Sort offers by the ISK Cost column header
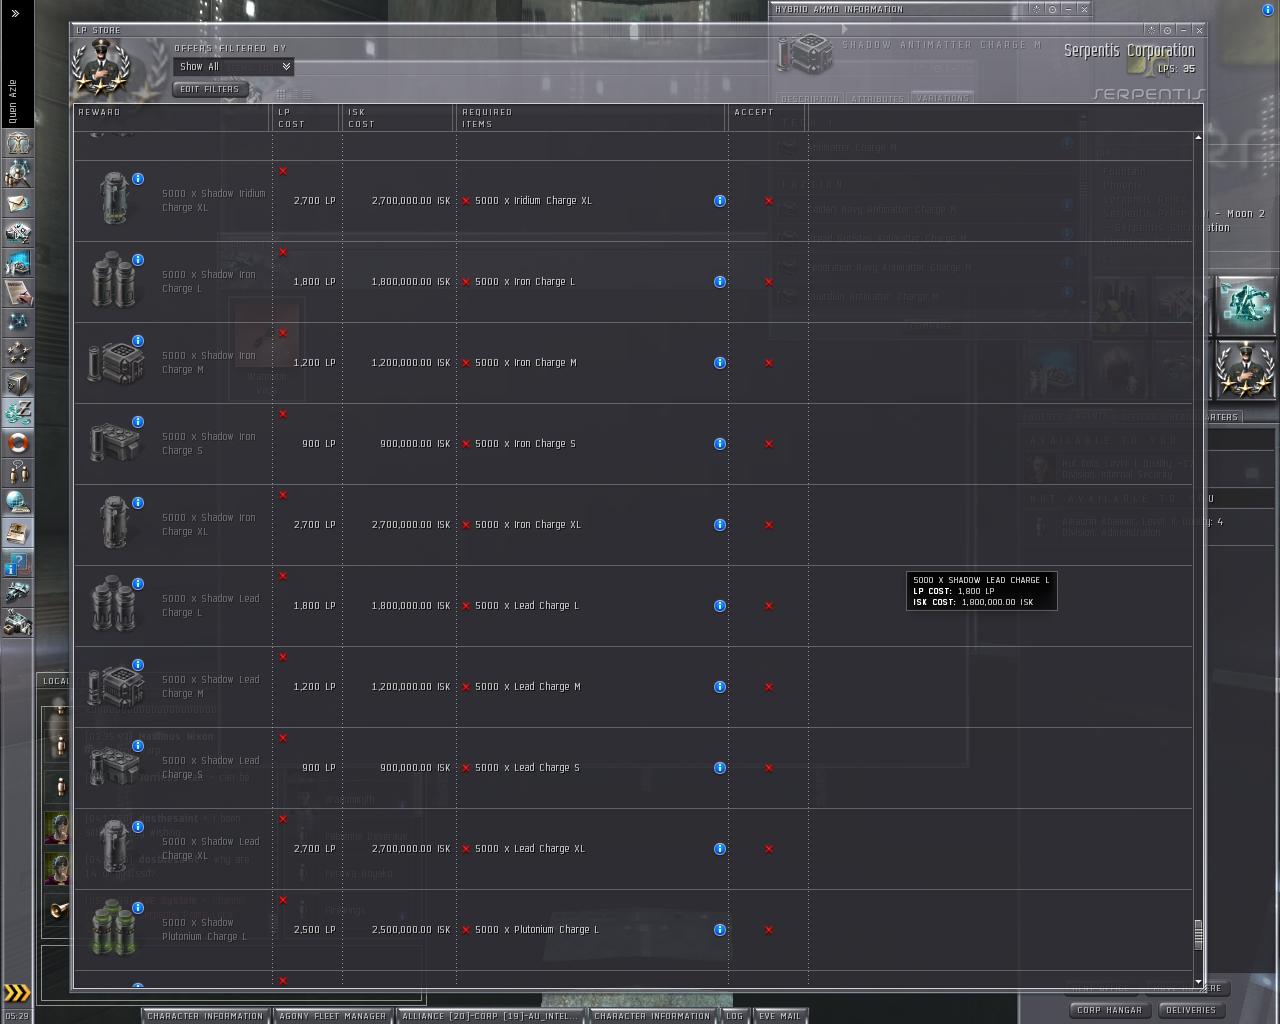This screenshot has width=1280, height=1024. [397, 118]
